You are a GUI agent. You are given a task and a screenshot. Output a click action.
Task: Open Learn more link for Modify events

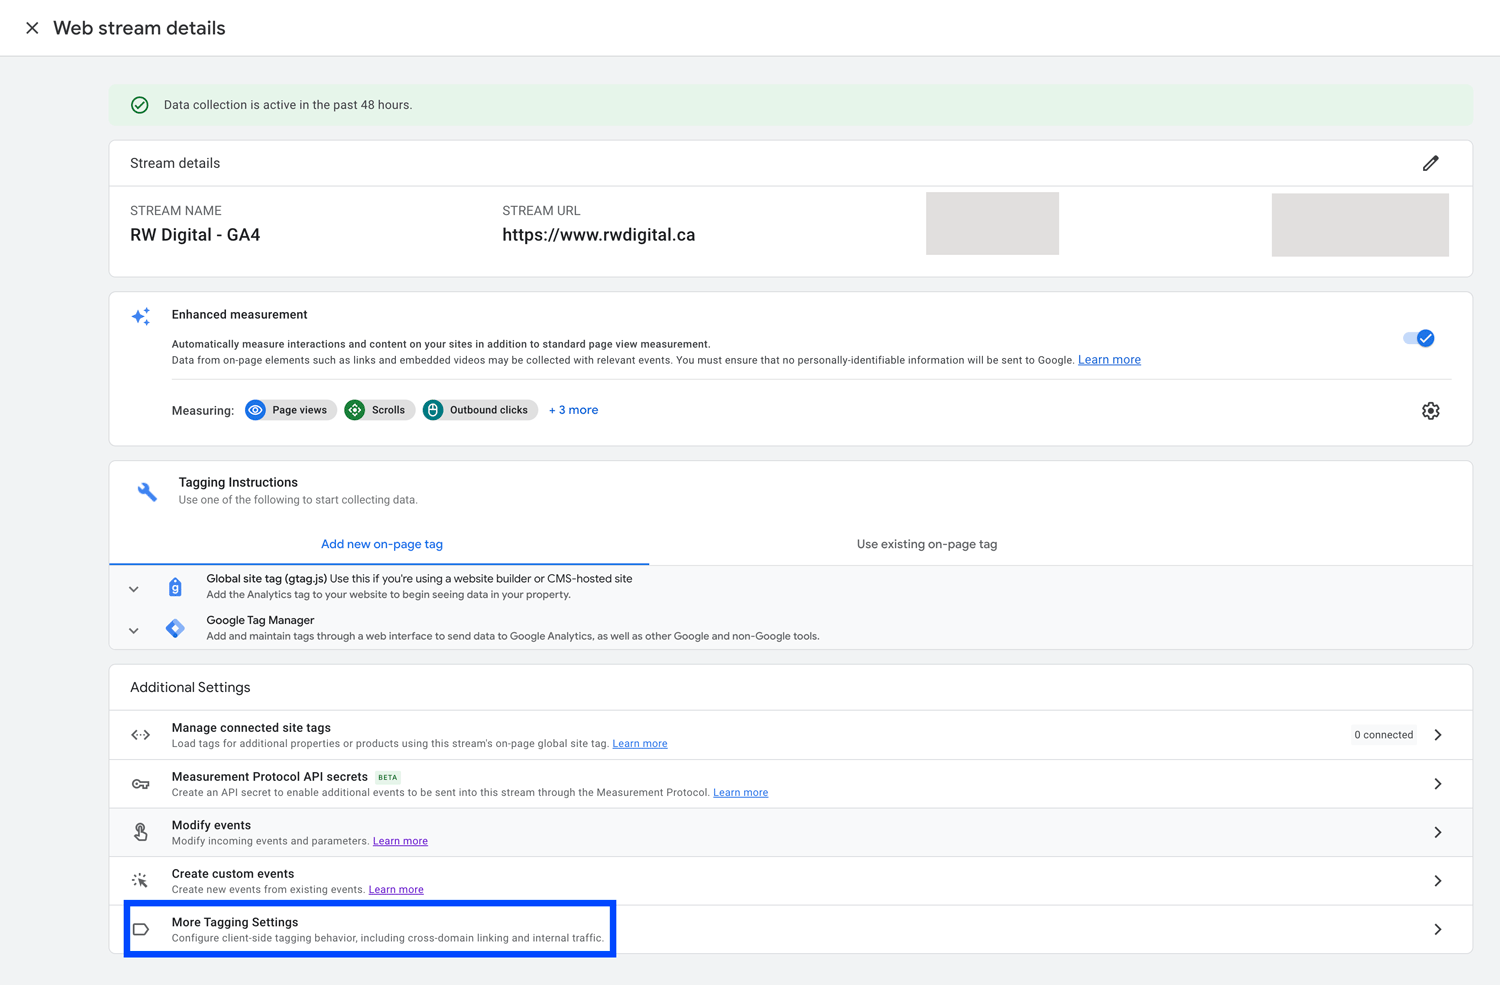pos(400,841)
